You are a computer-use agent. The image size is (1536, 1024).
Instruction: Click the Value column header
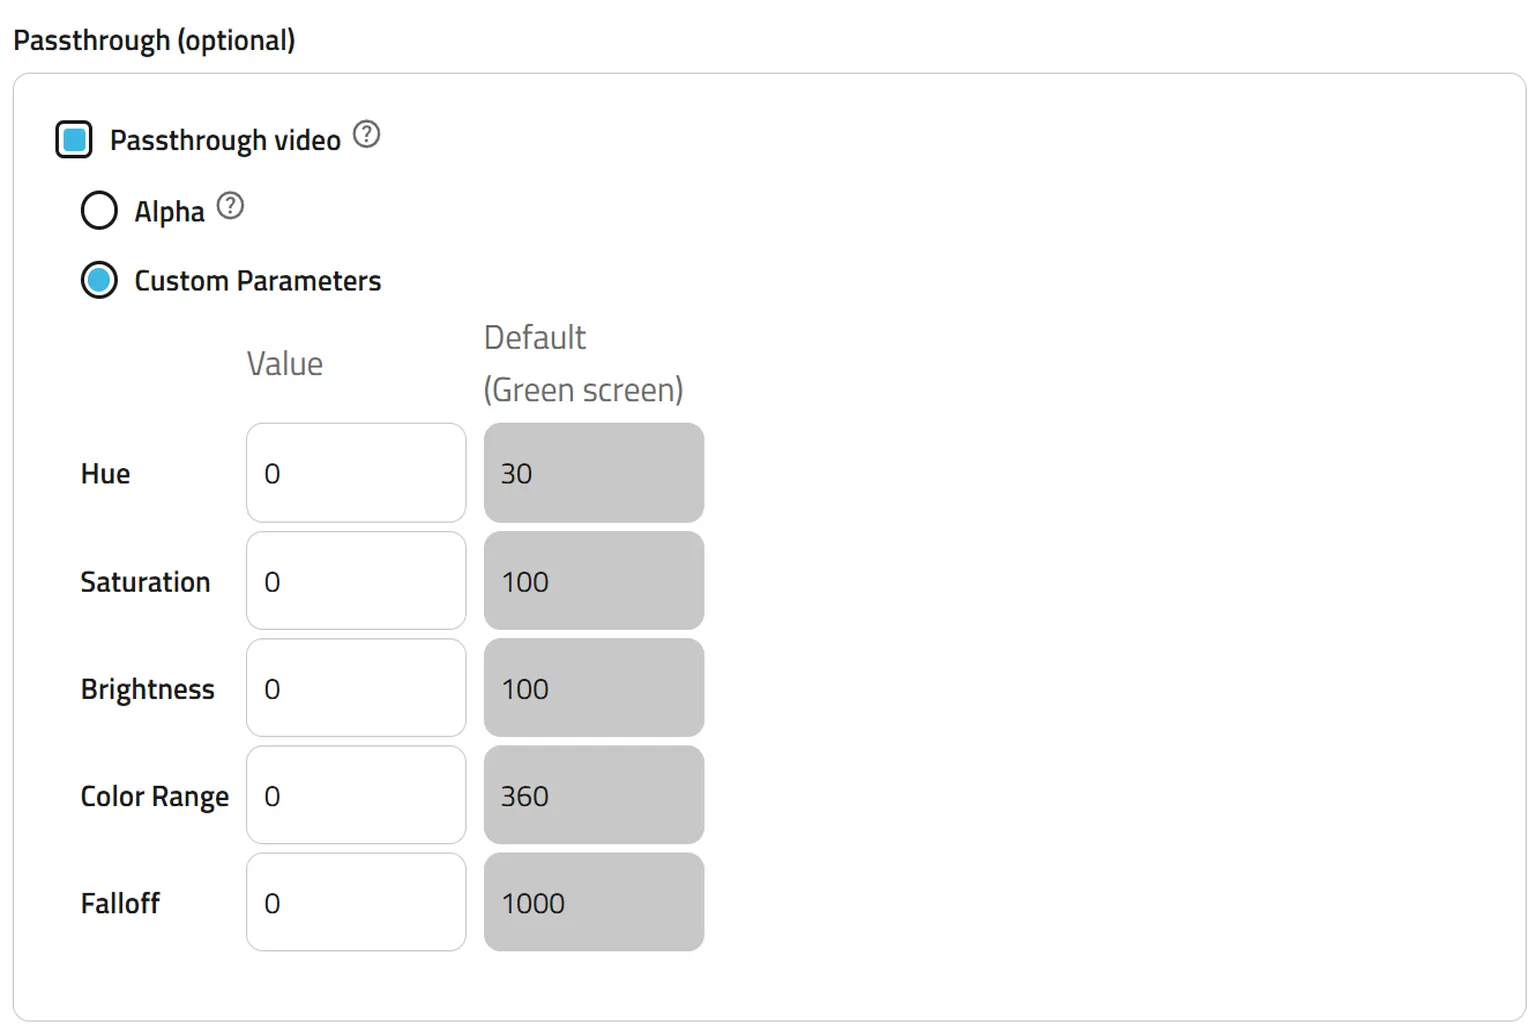click(285, 364)
